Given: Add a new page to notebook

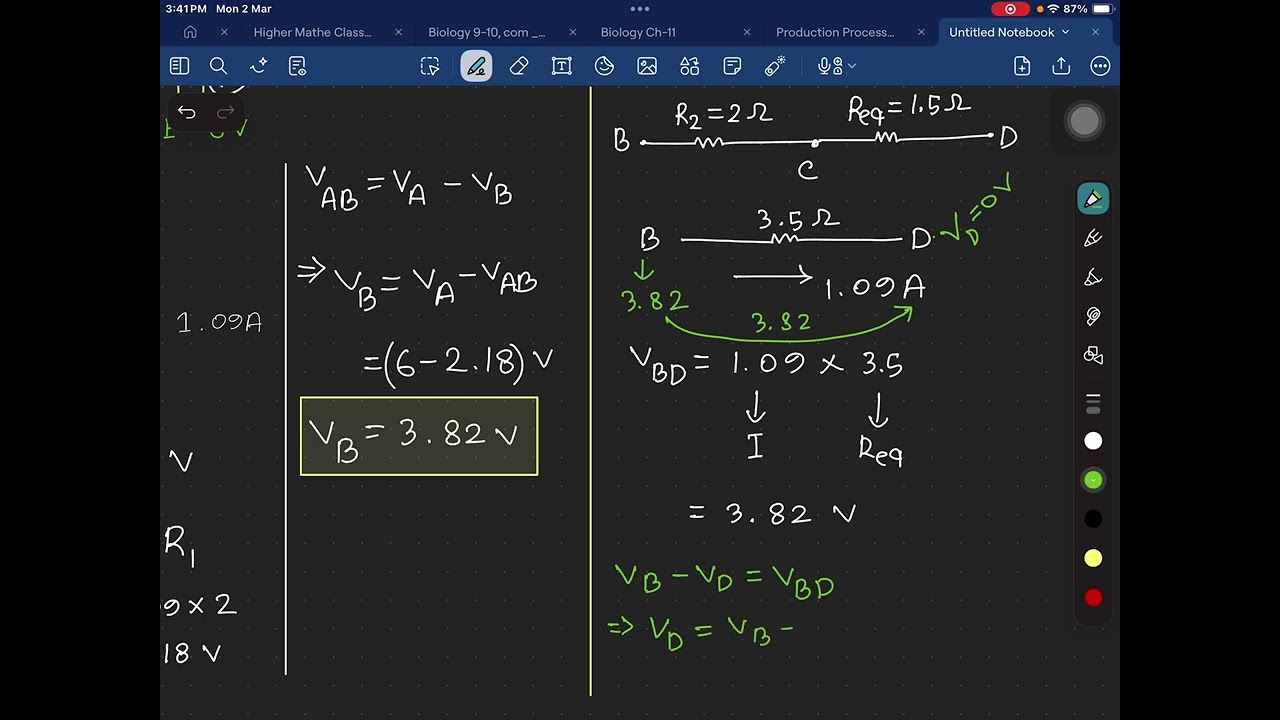Looking at the screenshot, I should pos(1022,66).
